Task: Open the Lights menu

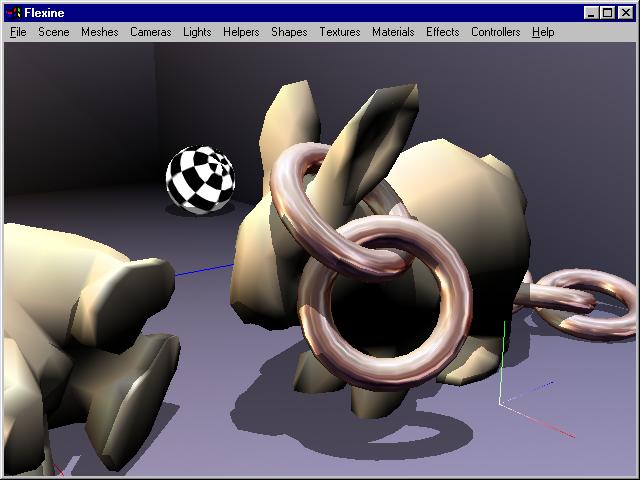Action: coord(197,32)
